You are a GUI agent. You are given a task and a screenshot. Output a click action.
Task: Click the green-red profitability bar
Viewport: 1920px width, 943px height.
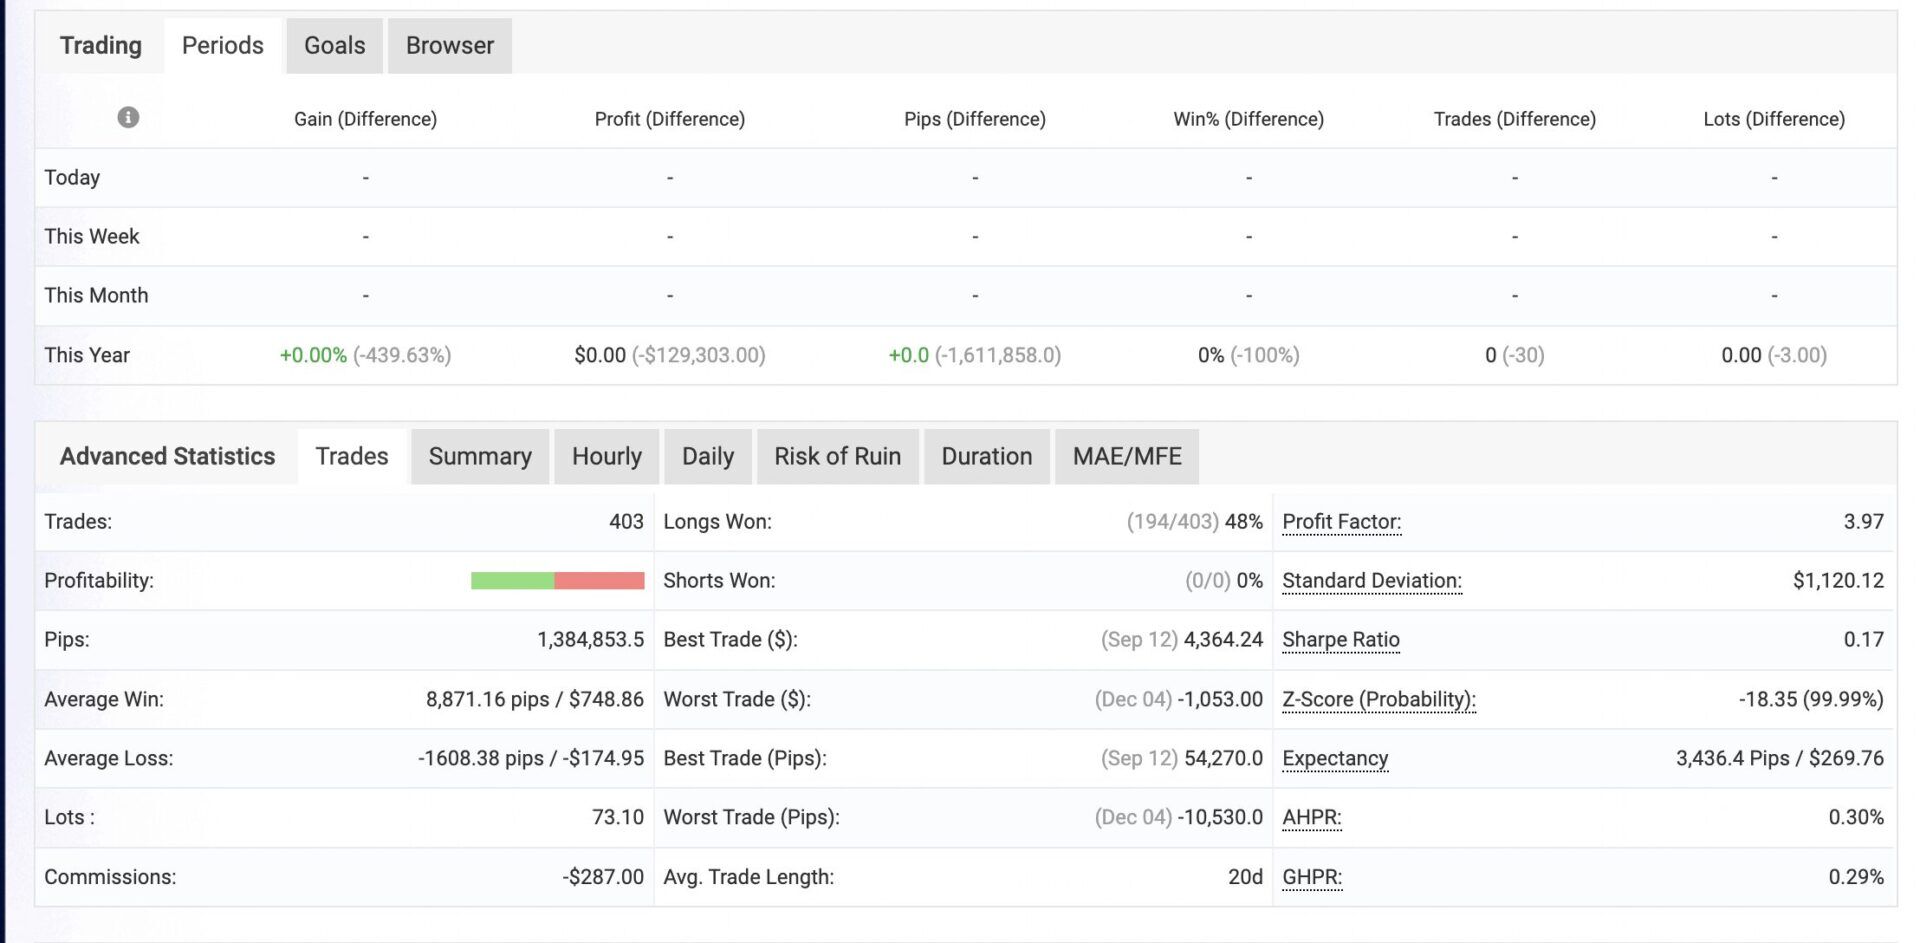tap(557, 580)
